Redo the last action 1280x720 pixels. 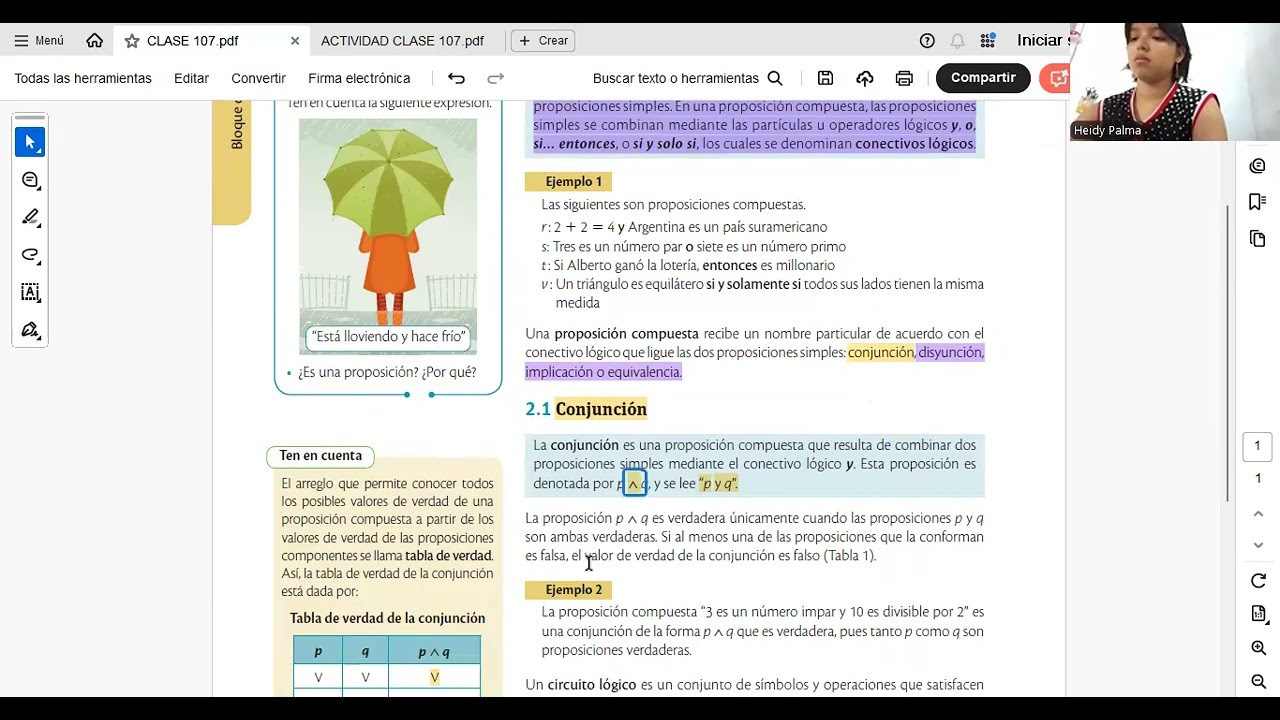coord(495,78)
